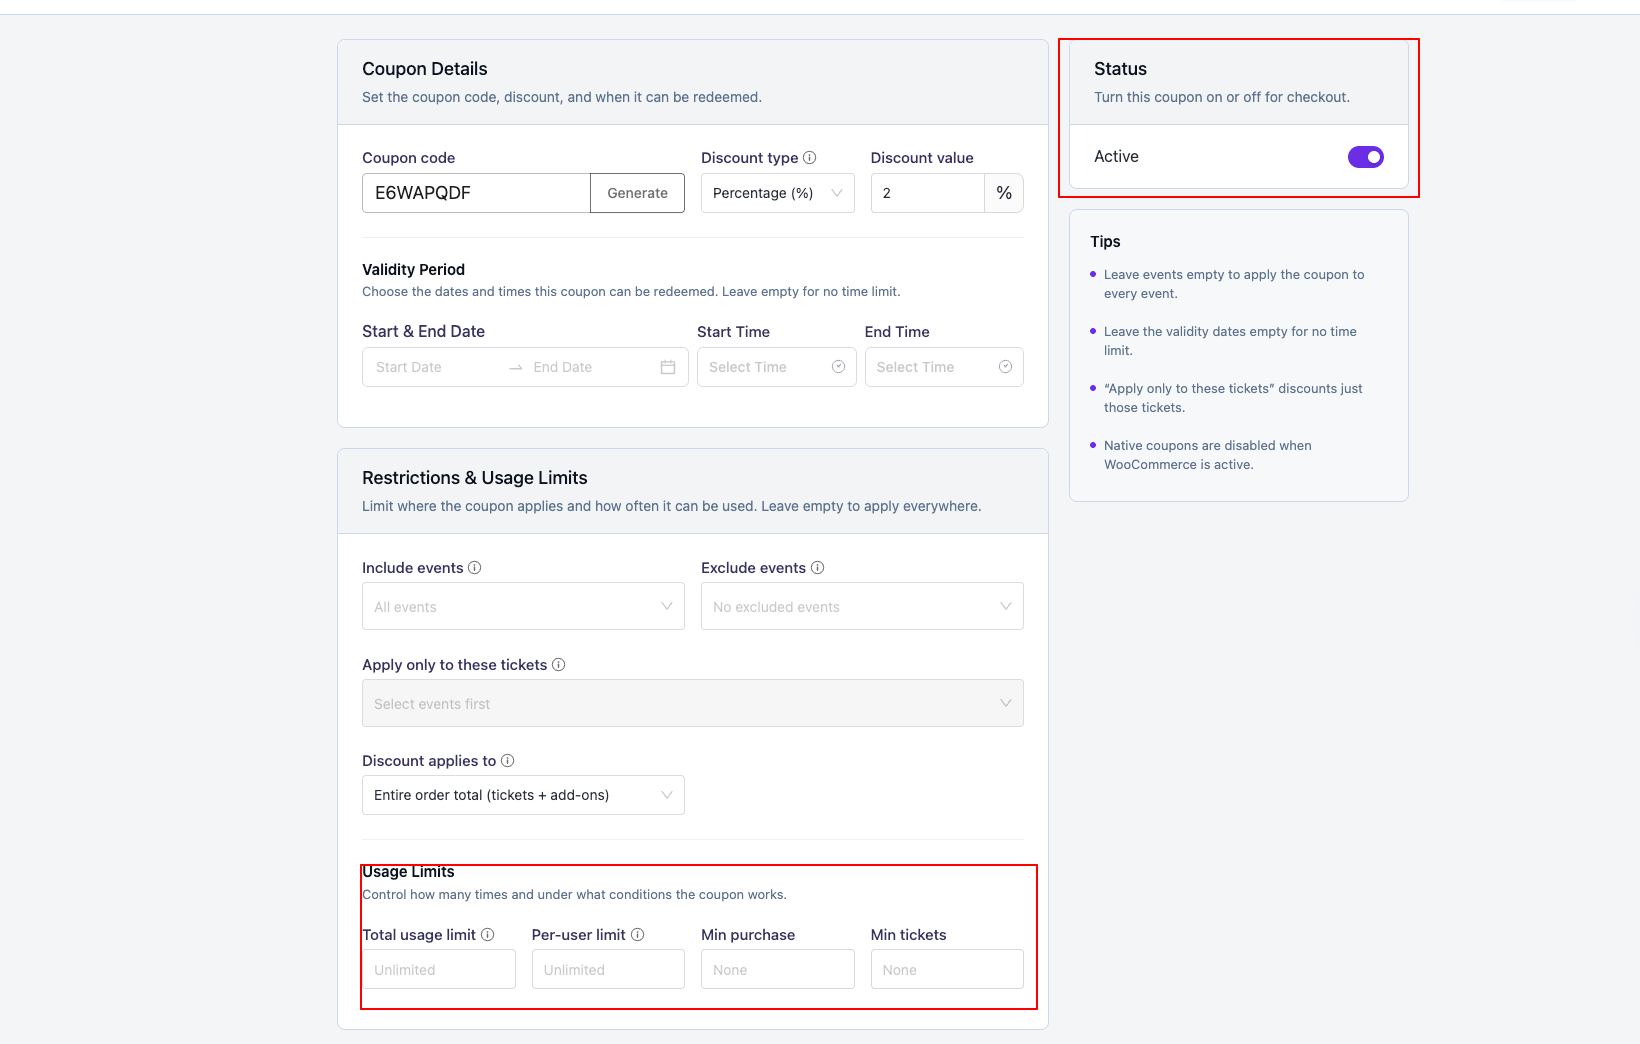This screenshot has height=1044, width=1640.
Task: Click the Min purchase input
Action: (778, 969)
